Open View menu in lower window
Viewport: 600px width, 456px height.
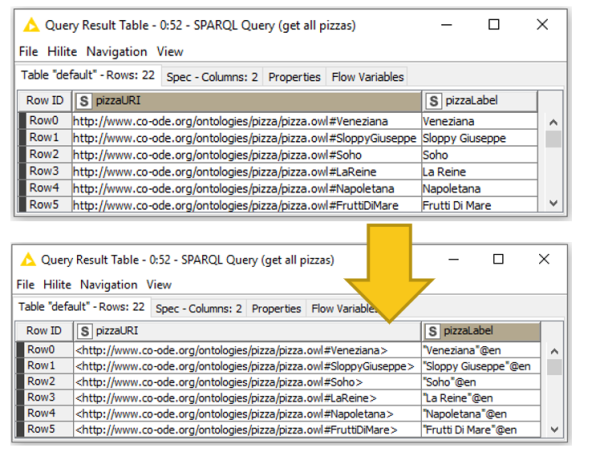pos(159,285)
